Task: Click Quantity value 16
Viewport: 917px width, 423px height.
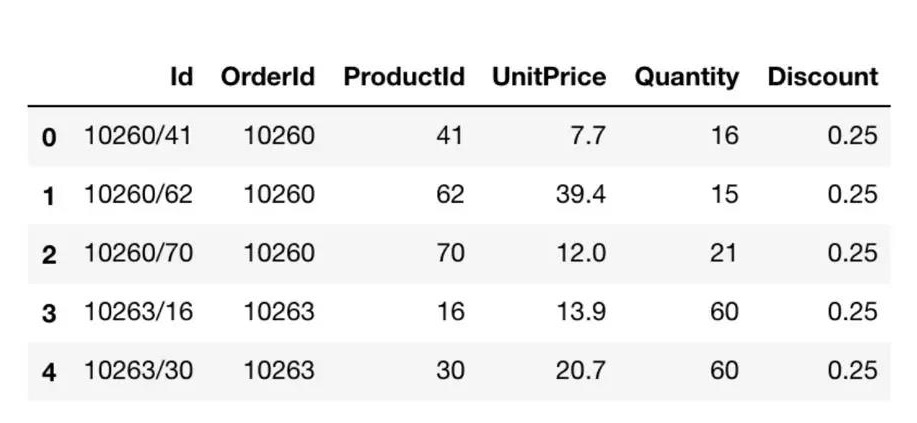Action: tap(725, 136)
